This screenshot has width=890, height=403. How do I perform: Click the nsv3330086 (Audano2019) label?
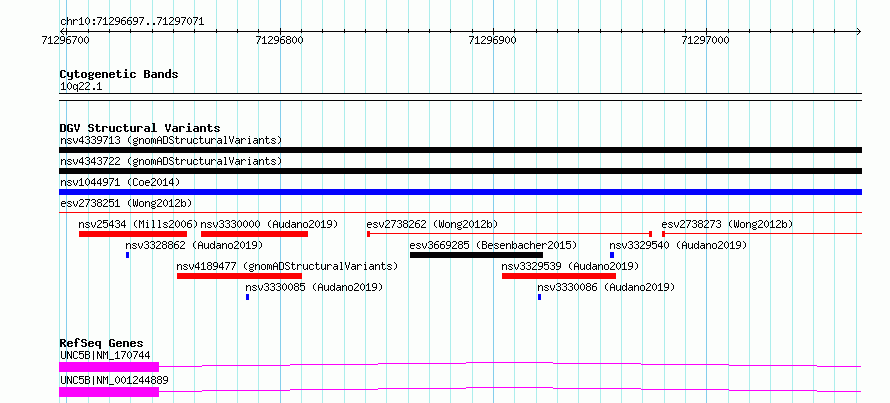tap(606, 287)
